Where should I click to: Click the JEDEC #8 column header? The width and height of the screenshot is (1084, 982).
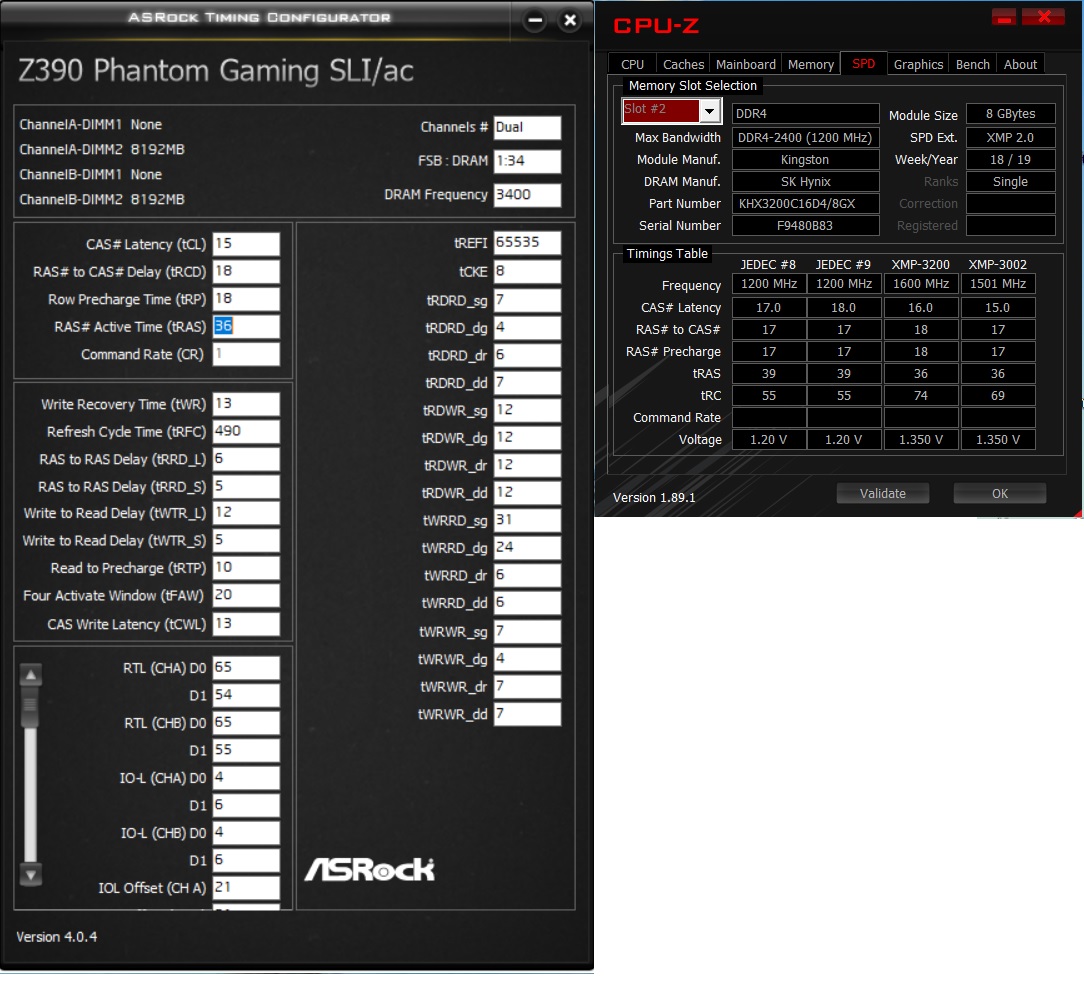click(x=768, y=265)
